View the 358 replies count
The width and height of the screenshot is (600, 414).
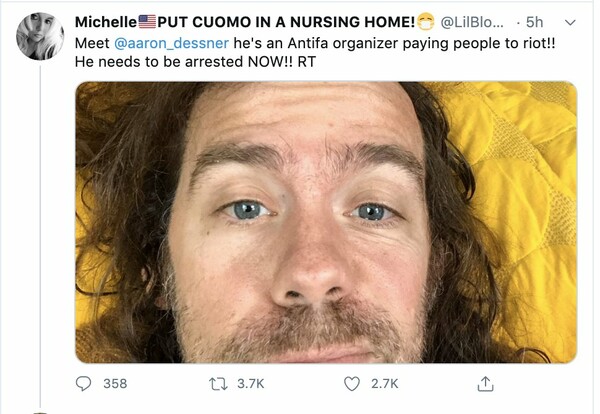click(x=115, y=384)
